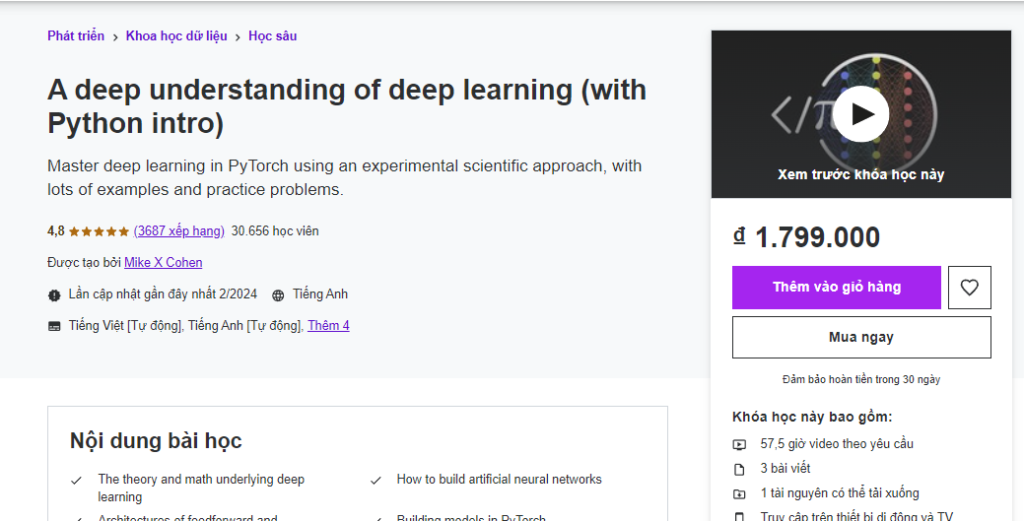Click the globe language icon
Viewport: 1024px width, 521px height.
click(x=278, y=295)
